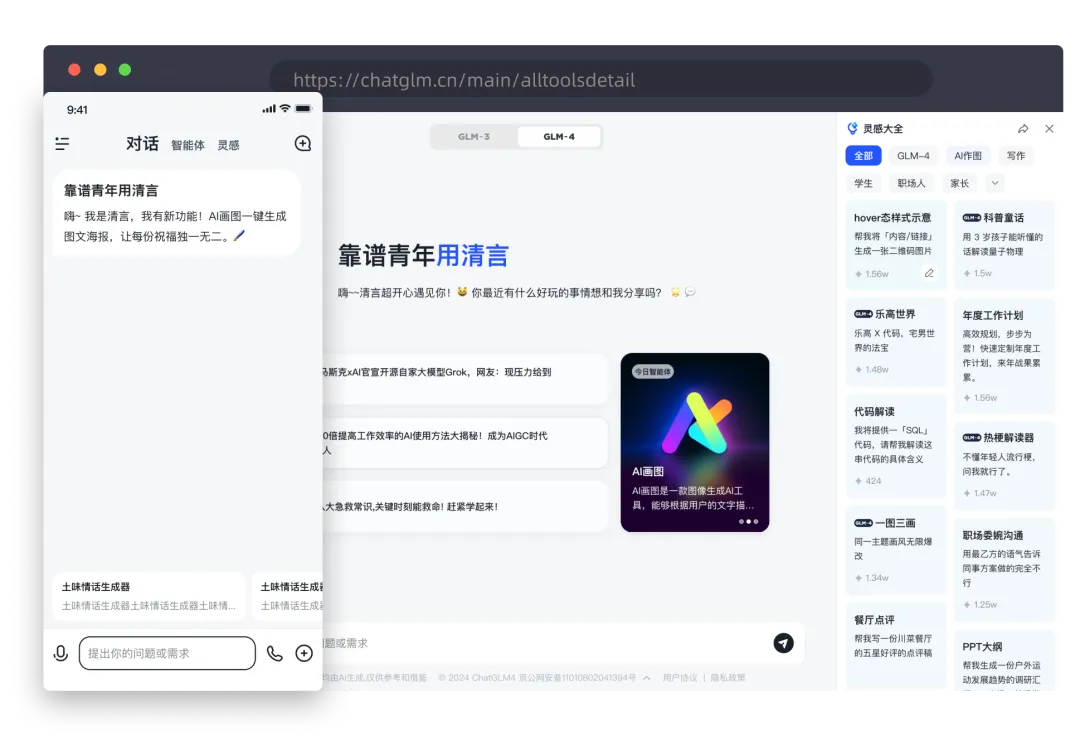The image size is (1080, 736).
Task: Filter inspirations by 全部
Action: (863, 156)
